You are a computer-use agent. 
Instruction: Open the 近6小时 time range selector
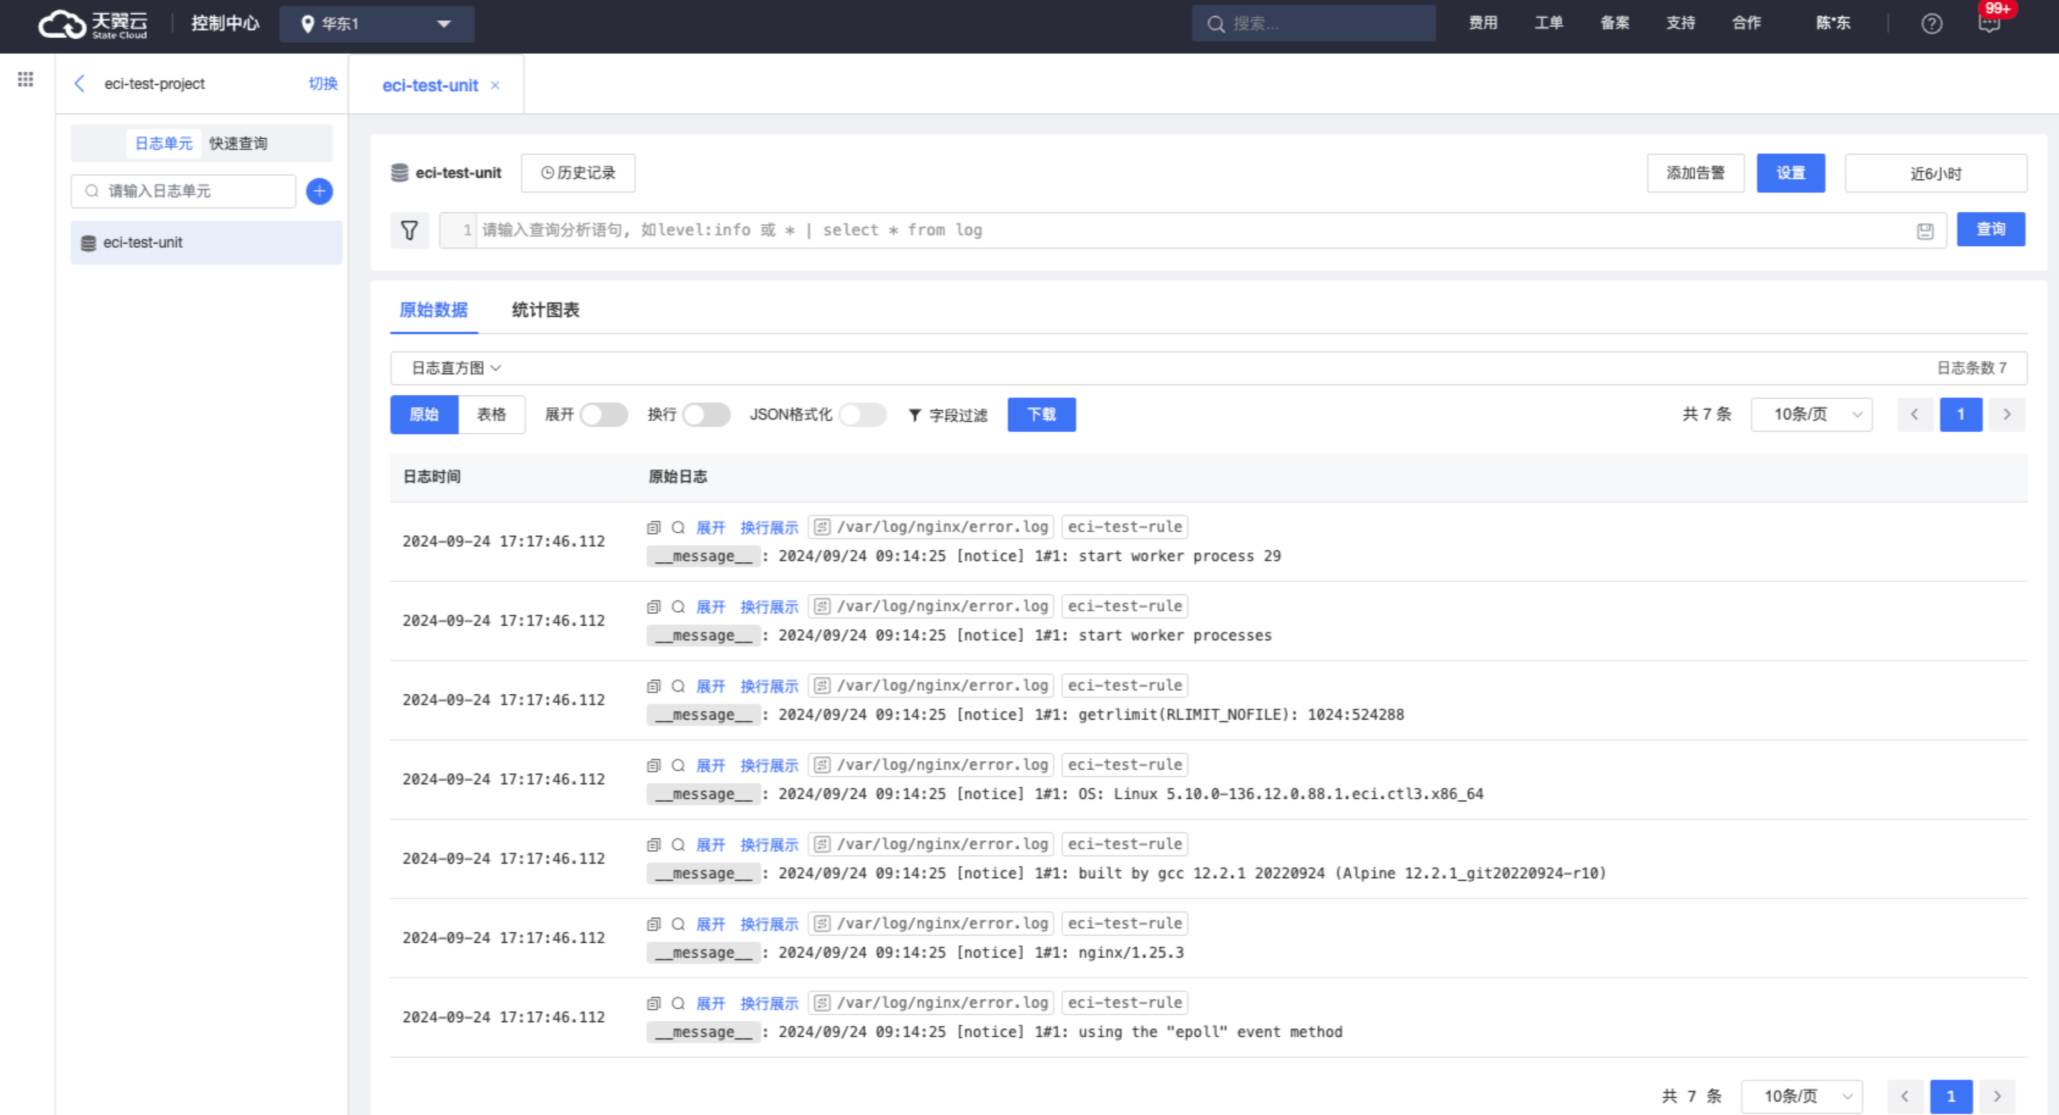(1935, 173)
